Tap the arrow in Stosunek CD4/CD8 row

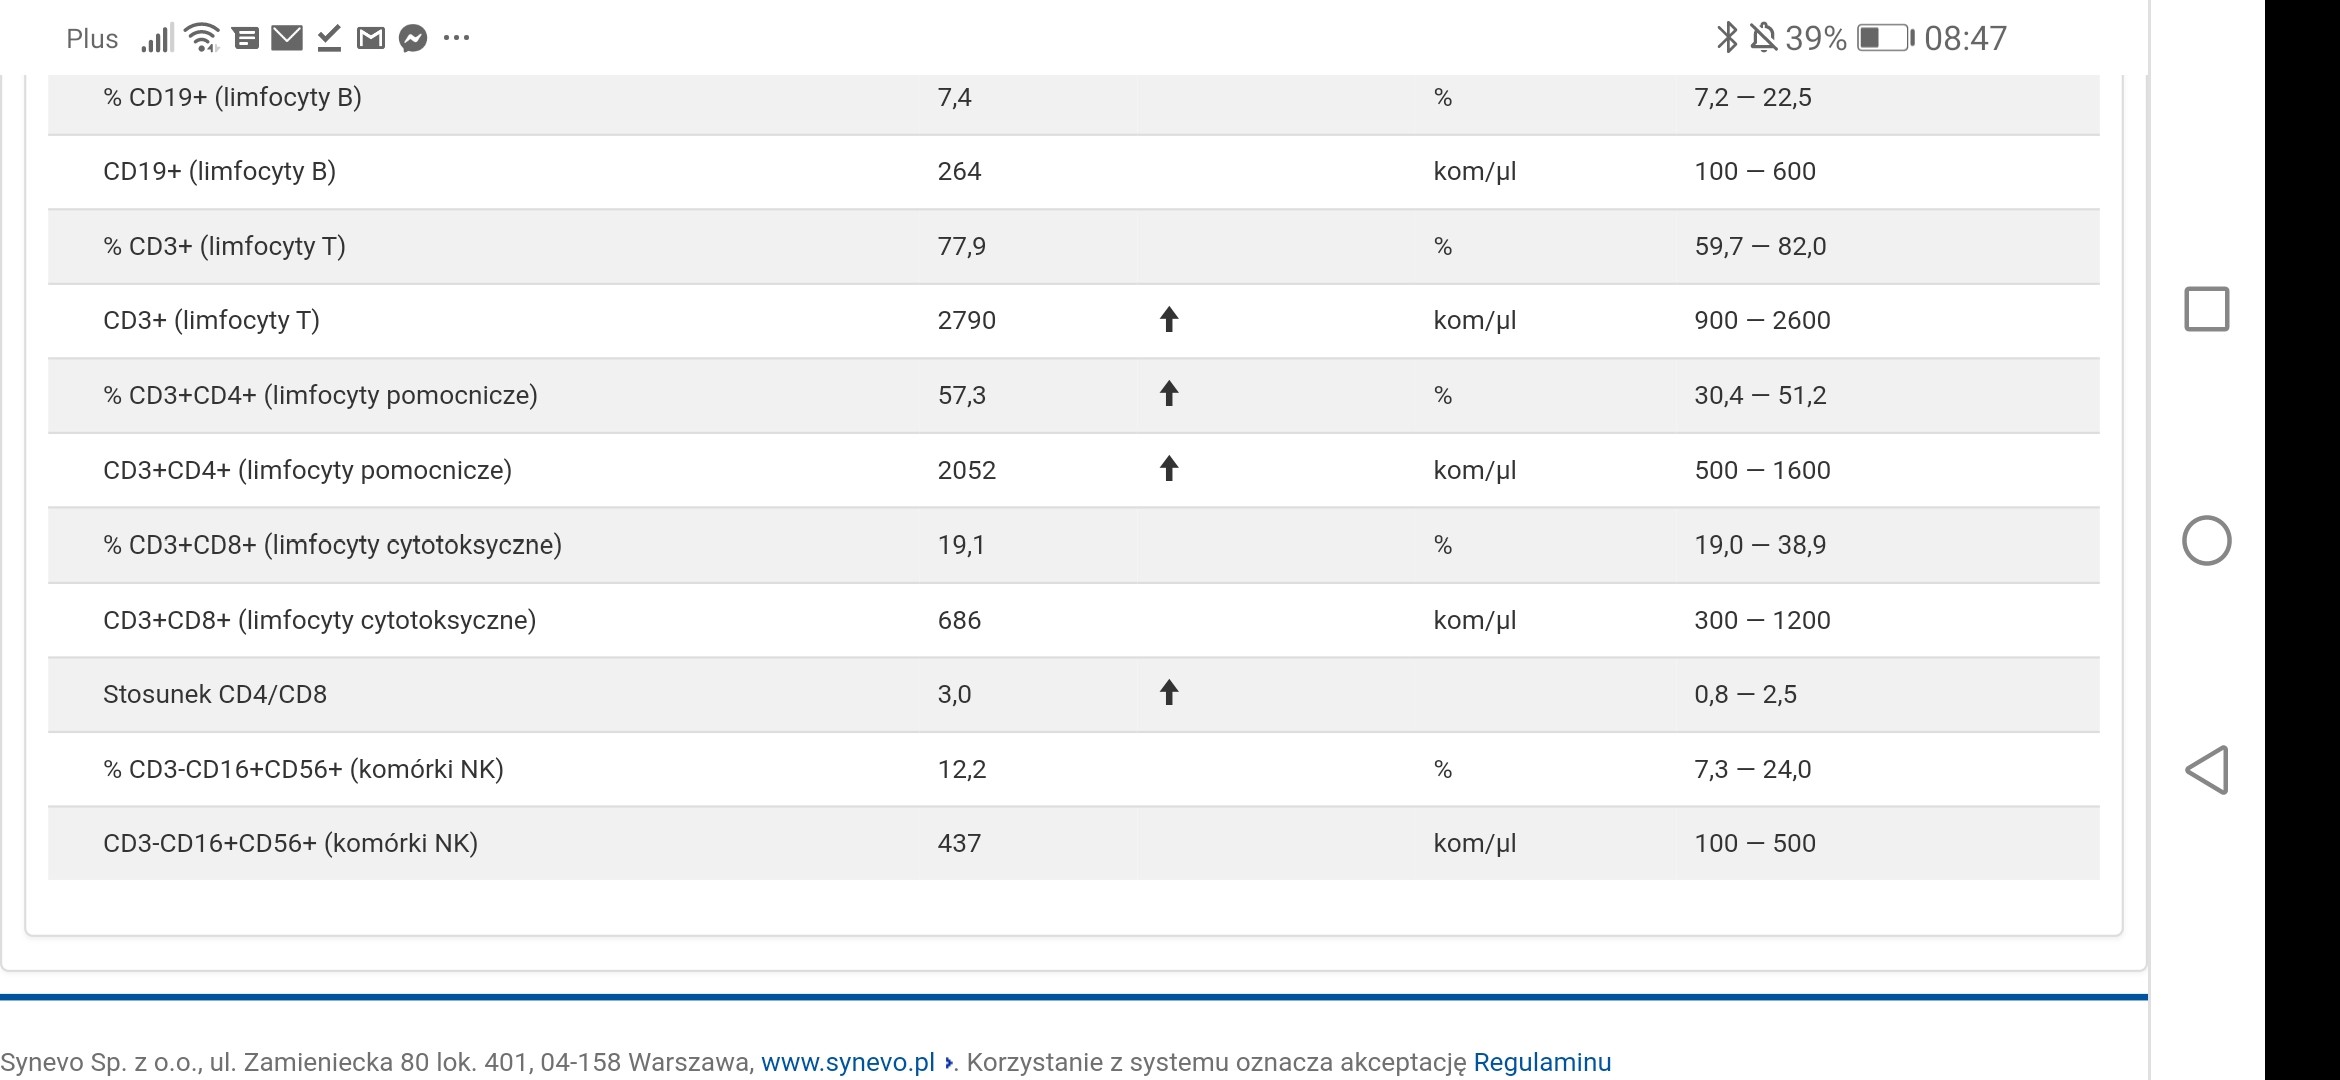click(x=1168, y=693)
